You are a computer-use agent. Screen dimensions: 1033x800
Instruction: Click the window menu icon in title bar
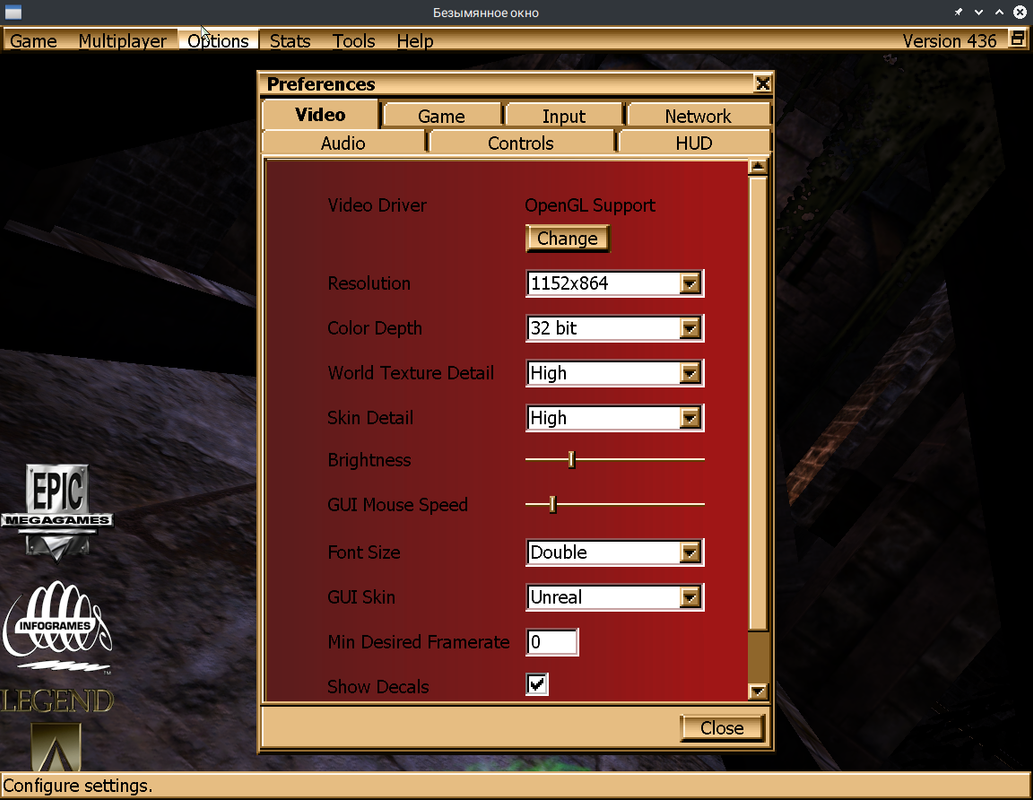(x=13, y=12)
